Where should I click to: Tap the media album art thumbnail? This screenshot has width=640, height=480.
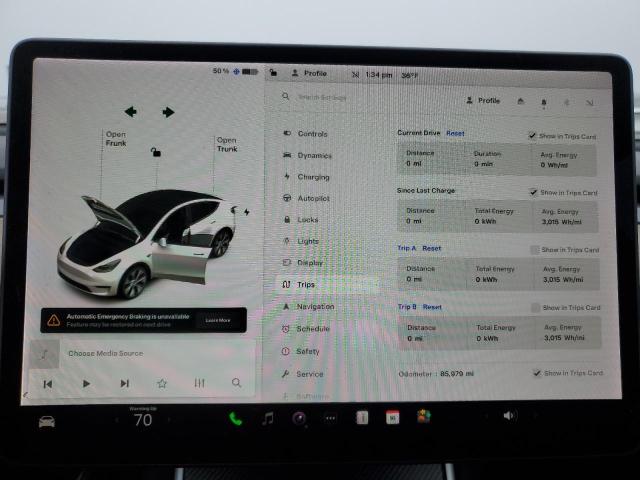44,354
